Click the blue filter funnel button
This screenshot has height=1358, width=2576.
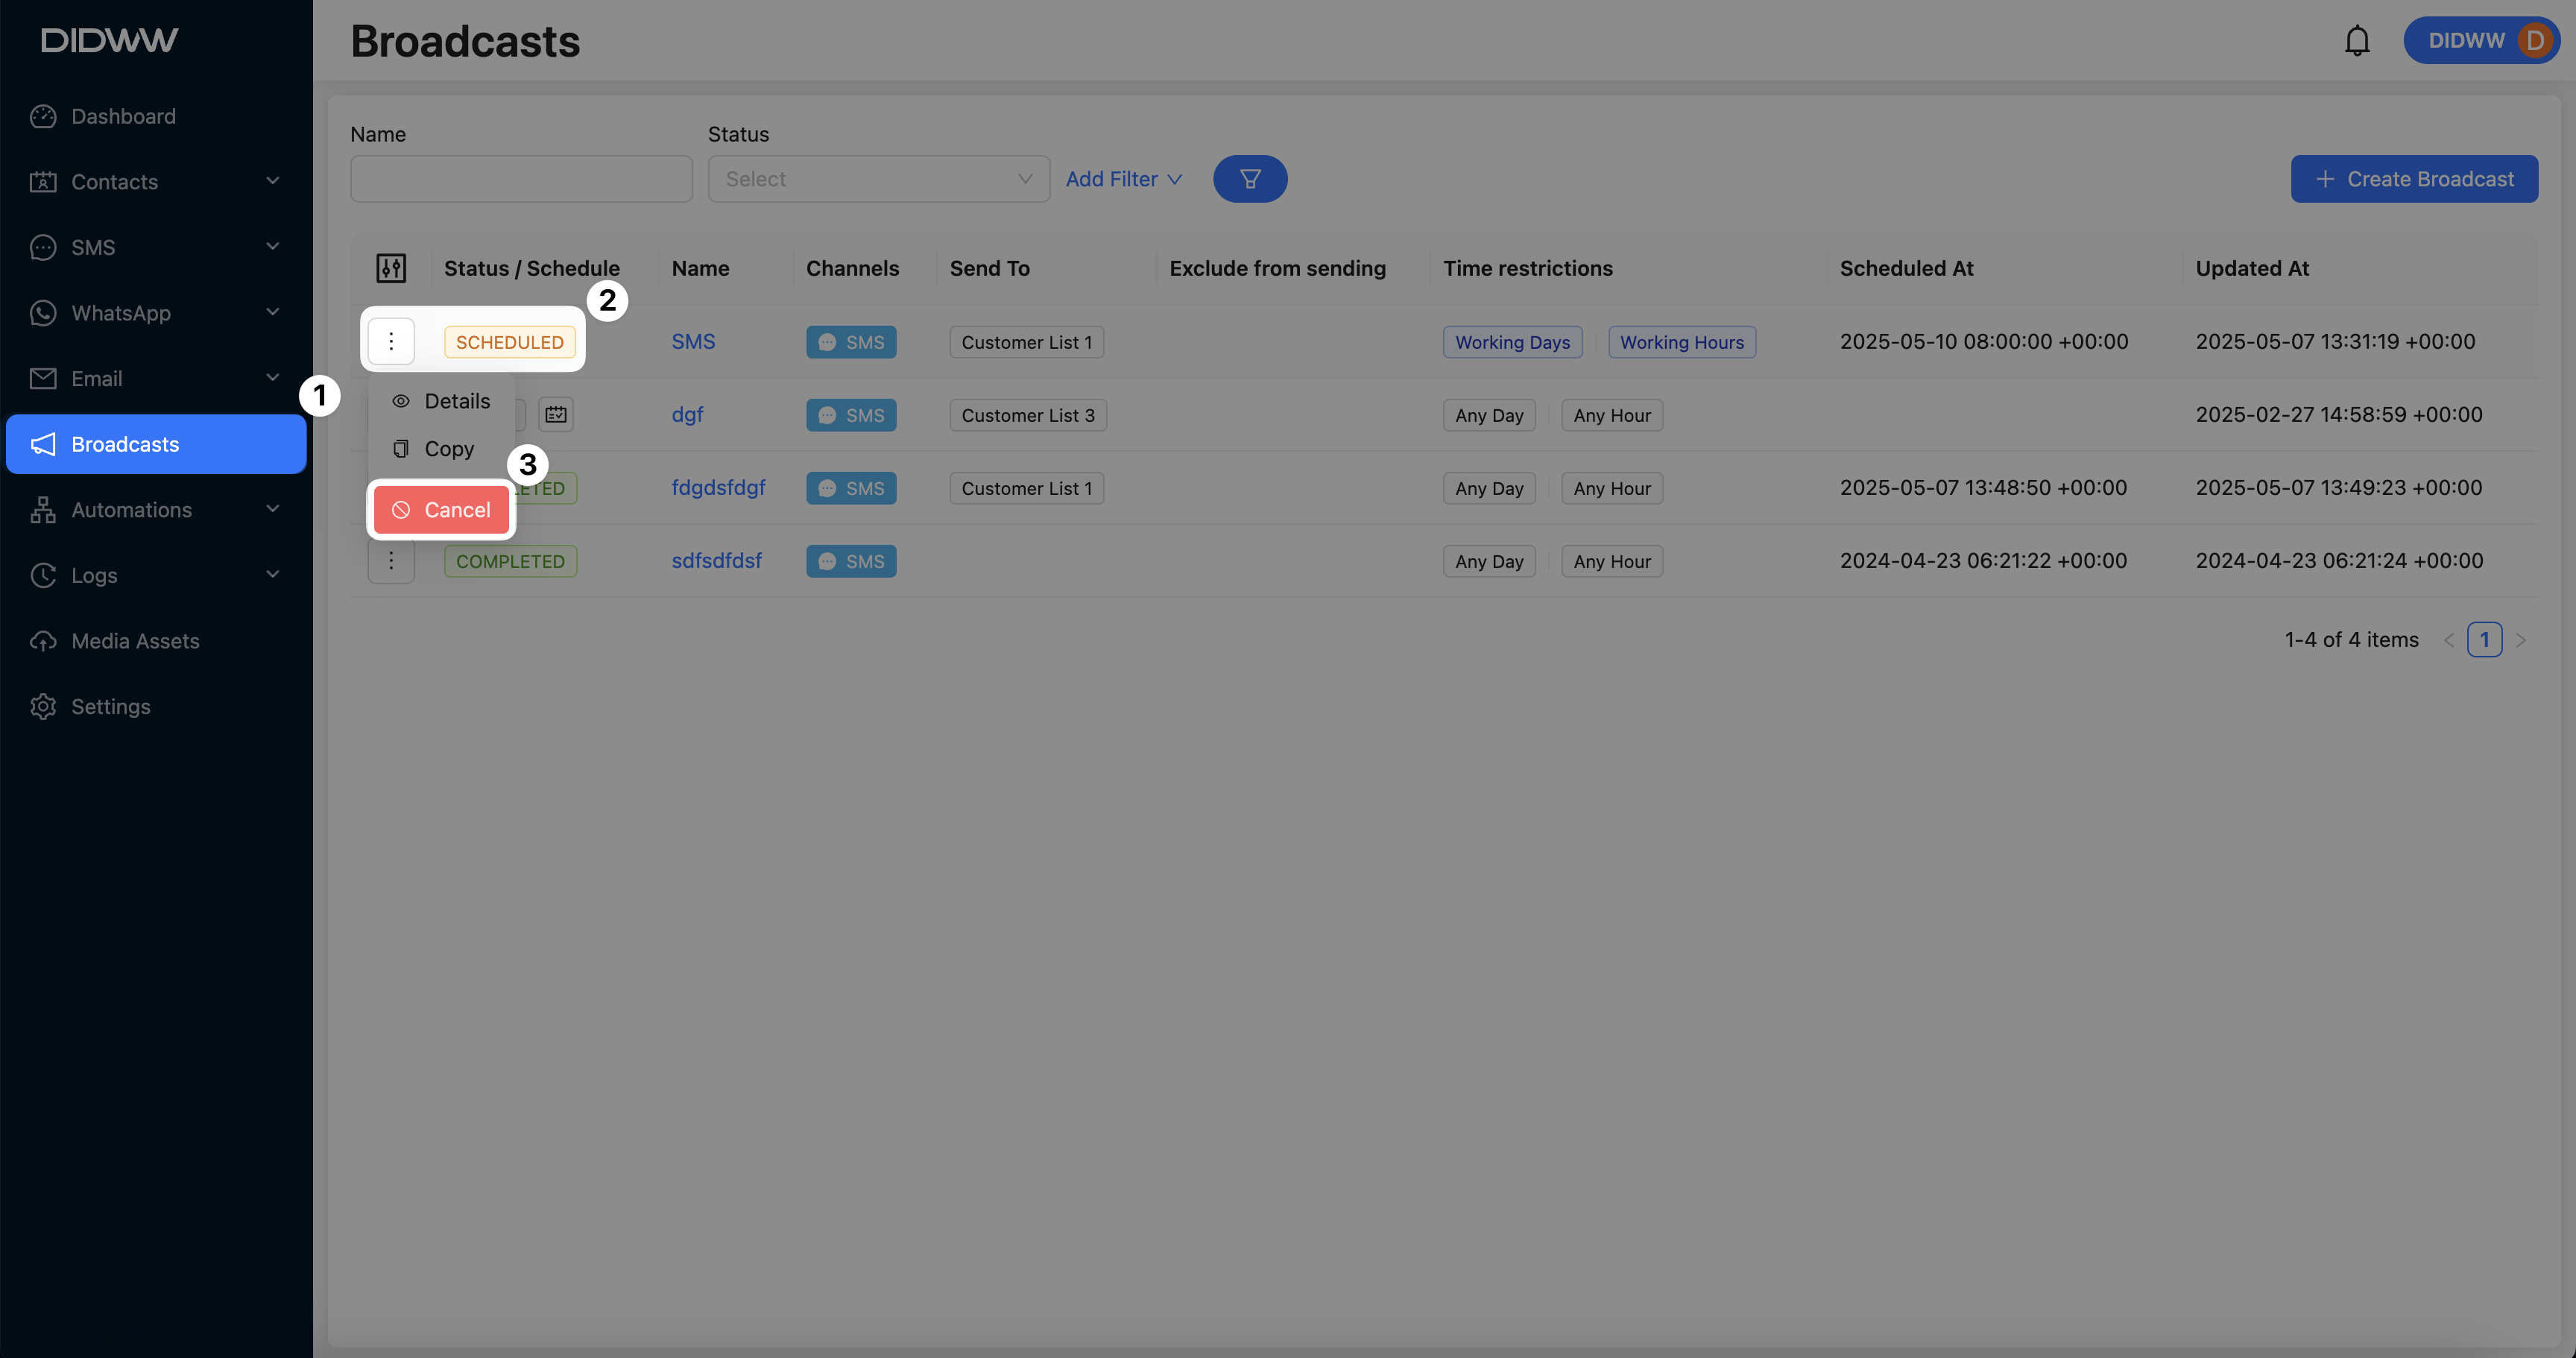click(x=1250, y=179)
